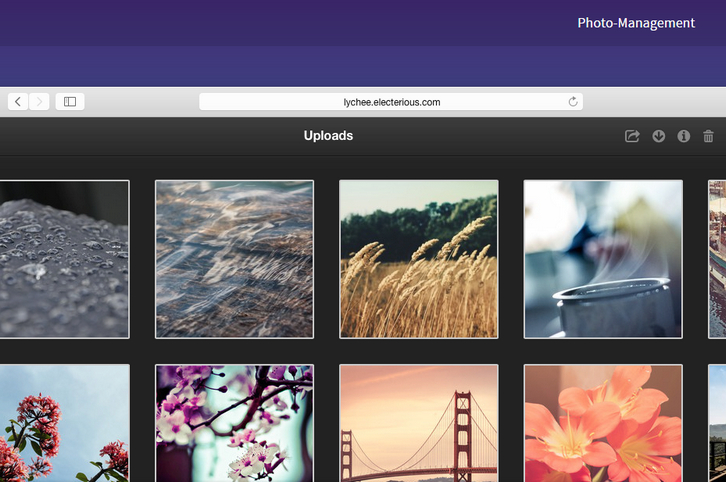View the orange flowers photo
Screen dimensions: 726x482
tap(603, 423)
